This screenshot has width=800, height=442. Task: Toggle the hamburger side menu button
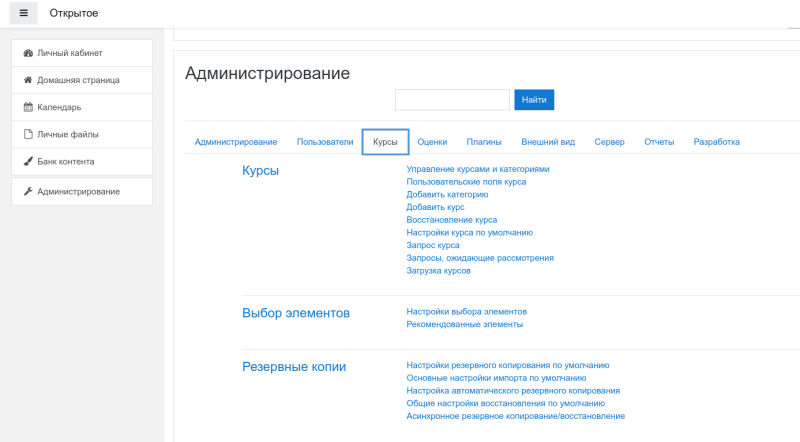point(24,13)
